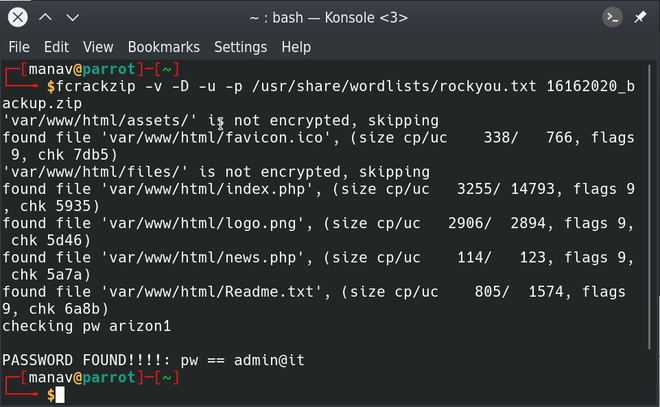
Task: Open the Settings menu
Action: (240, 47)
